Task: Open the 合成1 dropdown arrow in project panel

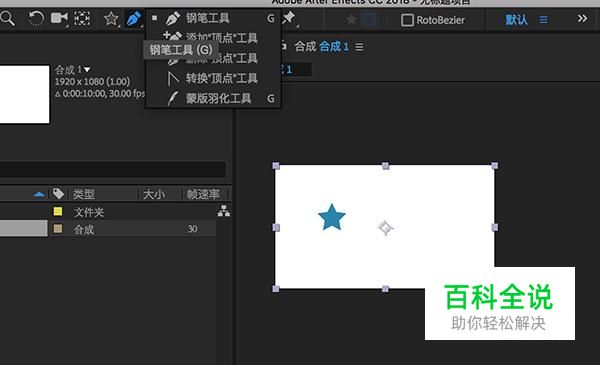Action: pos(87,70)
